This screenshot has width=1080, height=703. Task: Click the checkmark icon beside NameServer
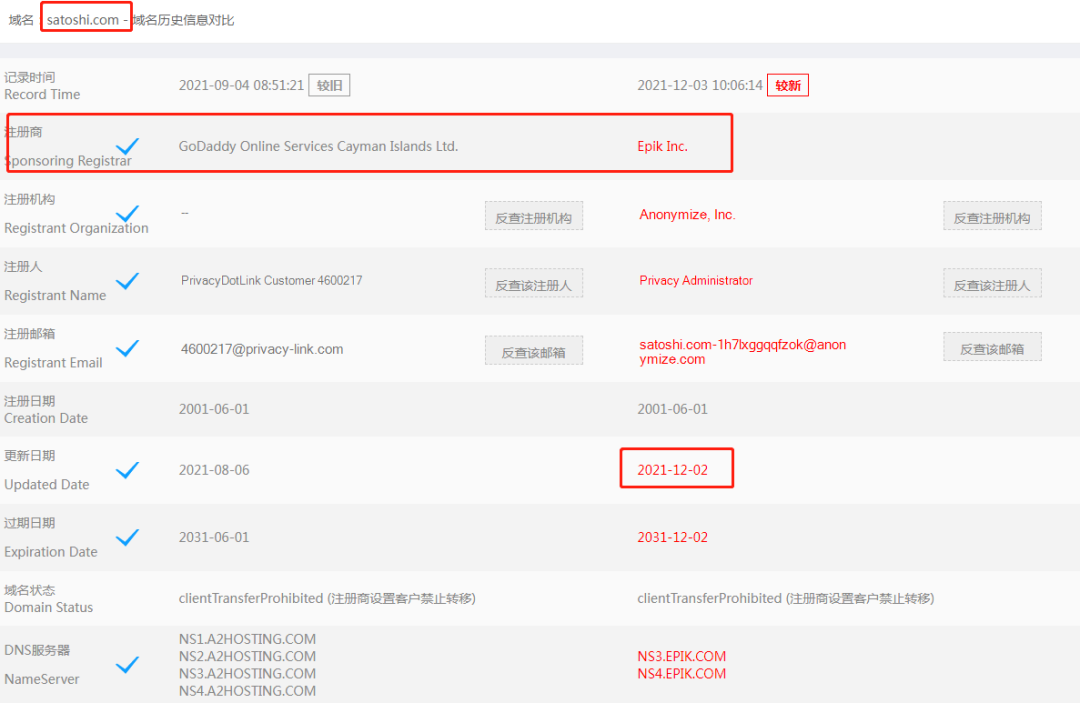(127, 664)
